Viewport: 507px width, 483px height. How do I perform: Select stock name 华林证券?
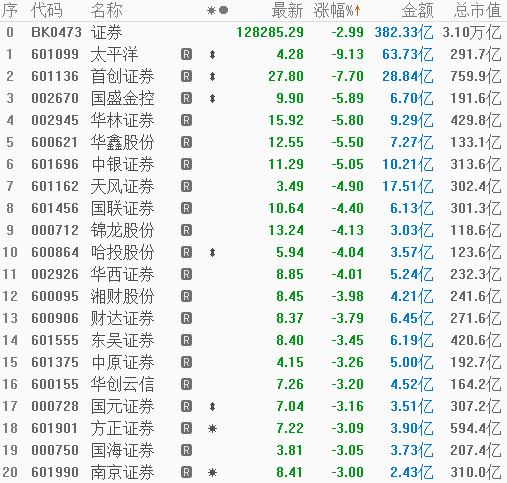coord(122,120)
